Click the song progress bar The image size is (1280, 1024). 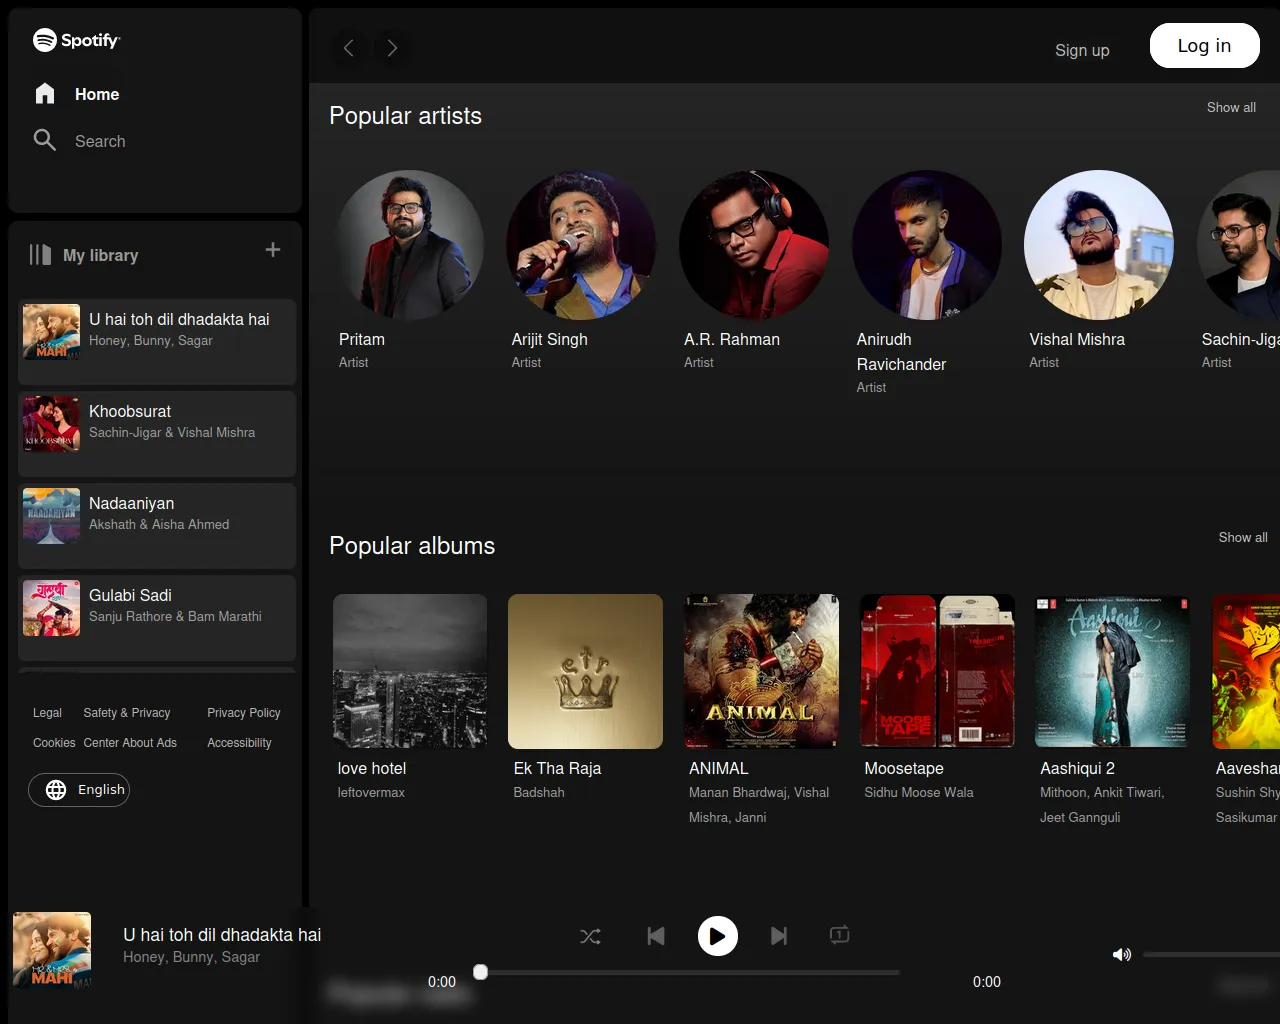pyautogui.click(x=690, y=972)
